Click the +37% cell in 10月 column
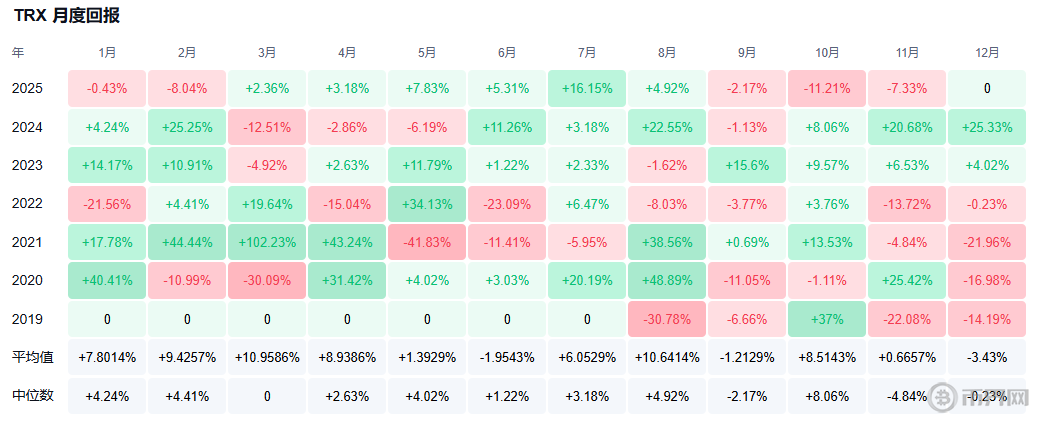This screenshot has width=1040, height=425. click(827, 319)
